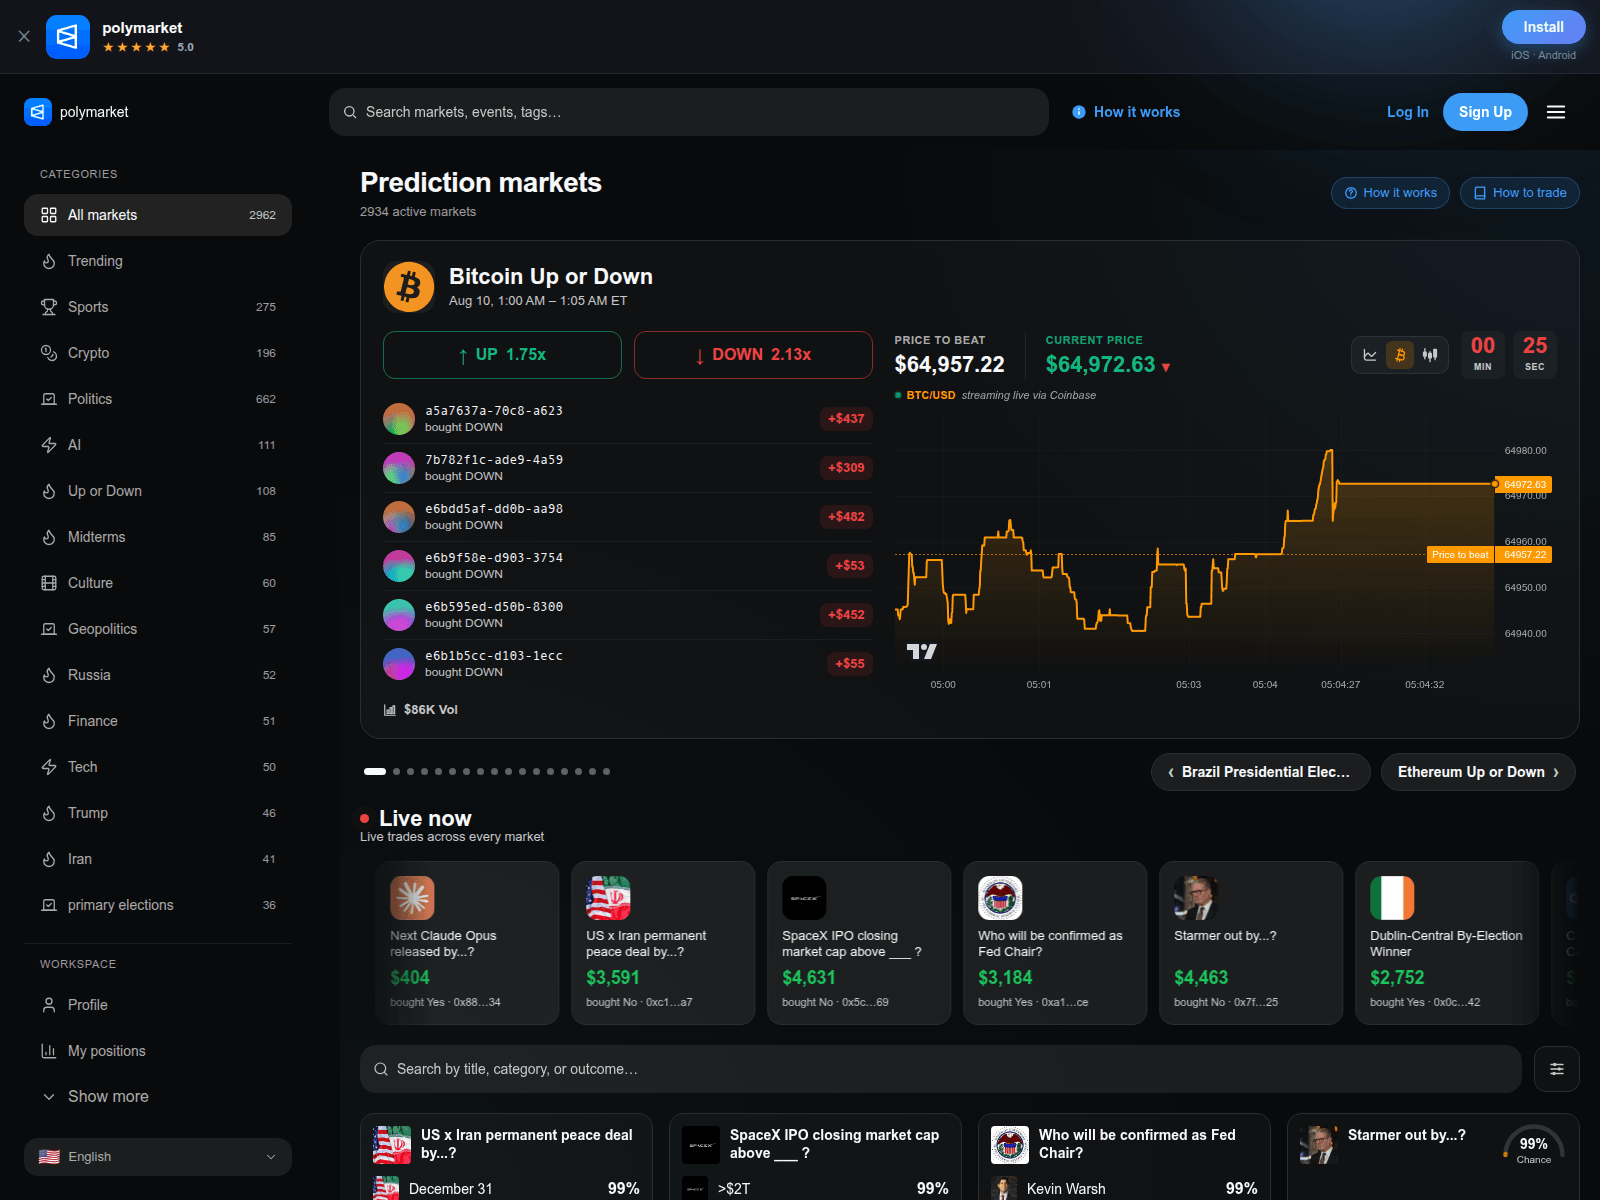Click the >$2T outcome row
This screenshot has width=1600, height=1200.
point(815,1188)
